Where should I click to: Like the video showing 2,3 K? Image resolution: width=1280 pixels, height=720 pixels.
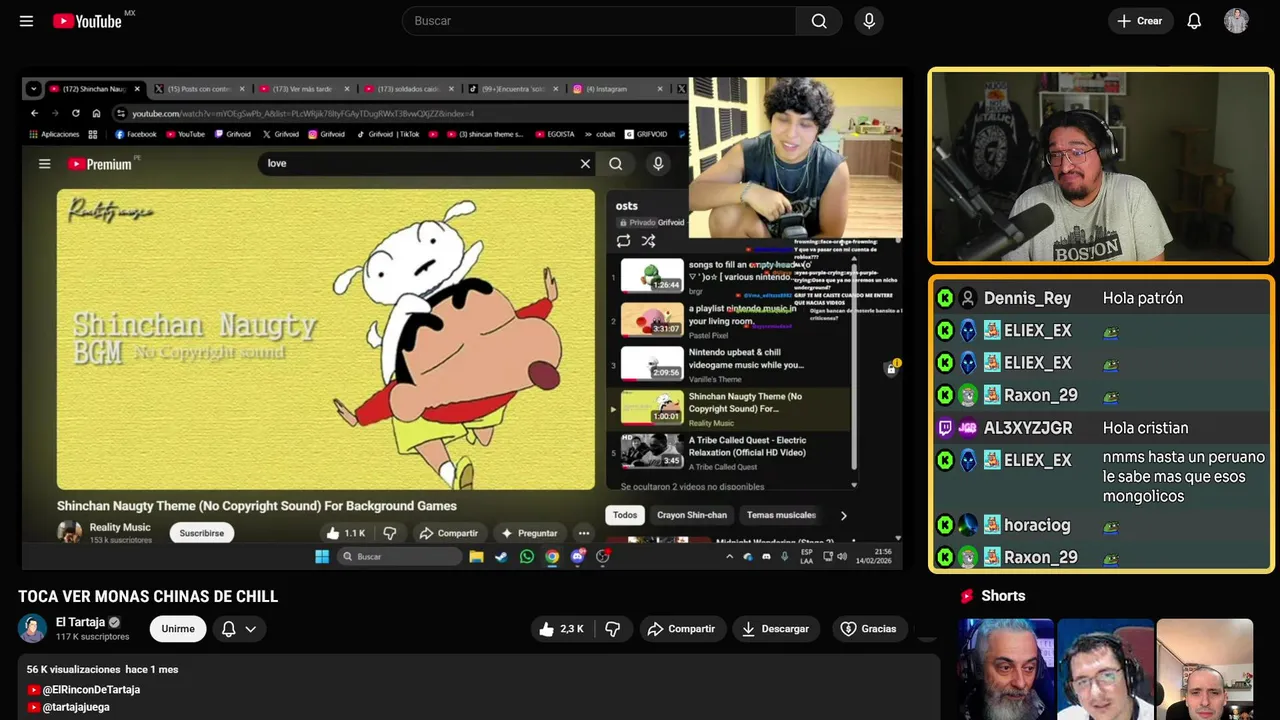[x=561, y=629]
